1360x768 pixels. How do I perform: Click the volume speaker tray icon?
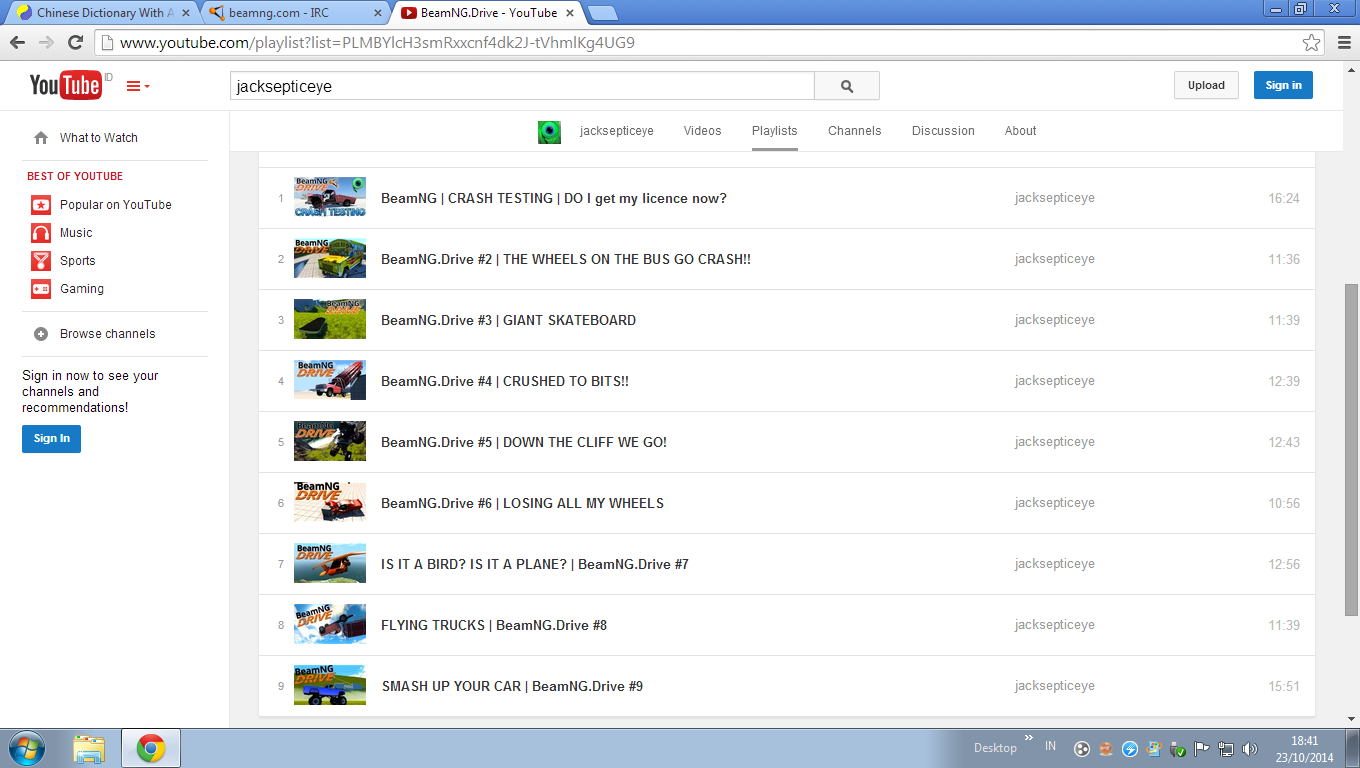[1250, 748]
